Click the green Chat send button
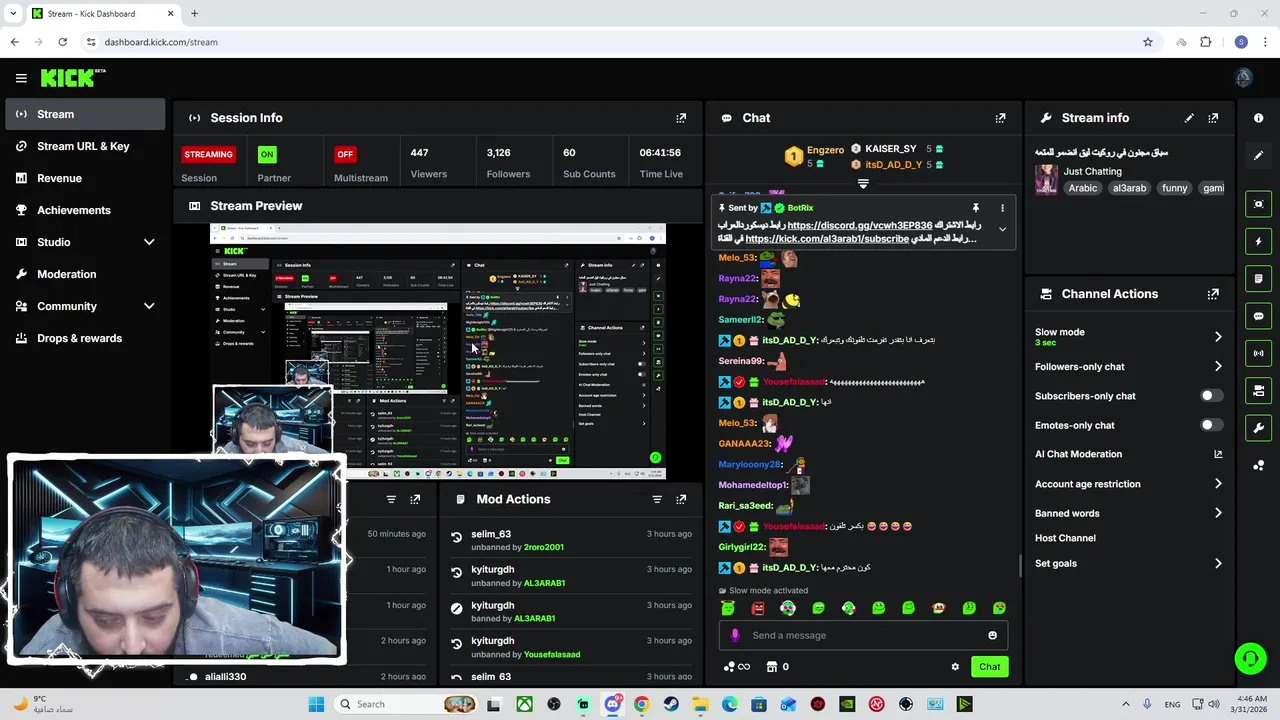 (x=989, y=667)
